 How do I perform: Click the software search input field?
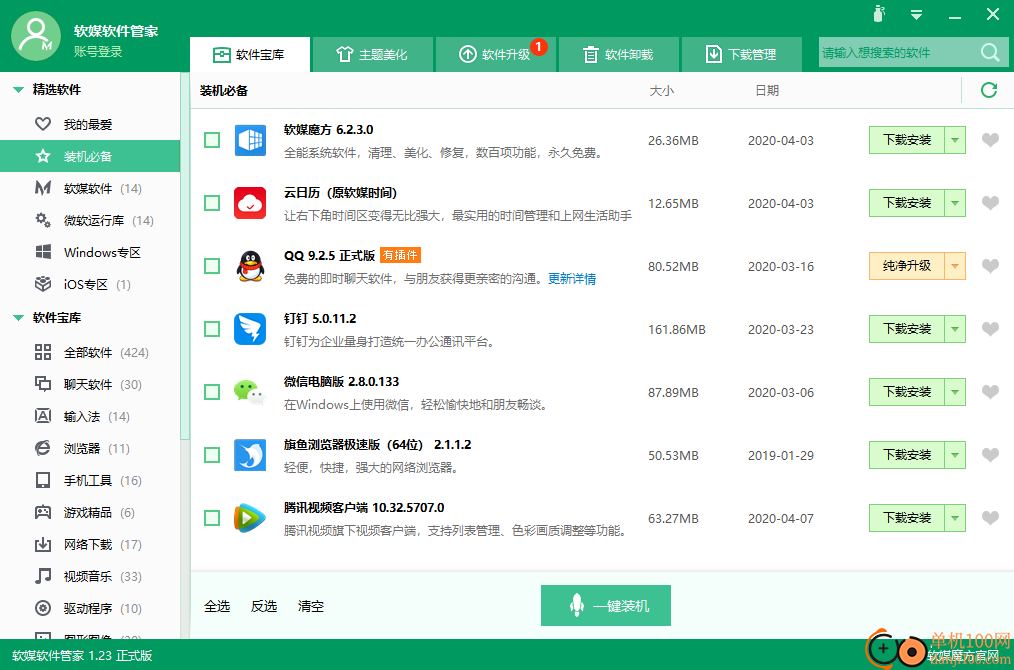[x=899, y=52]
